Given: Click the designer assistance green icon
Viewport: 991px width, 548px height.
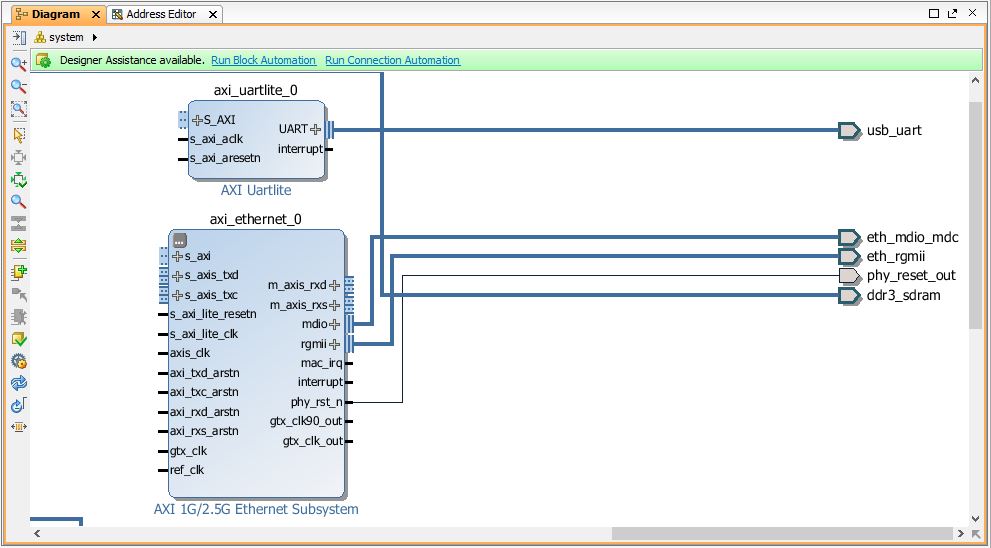Looking at the screenshot, I should [x=44, y=61].
